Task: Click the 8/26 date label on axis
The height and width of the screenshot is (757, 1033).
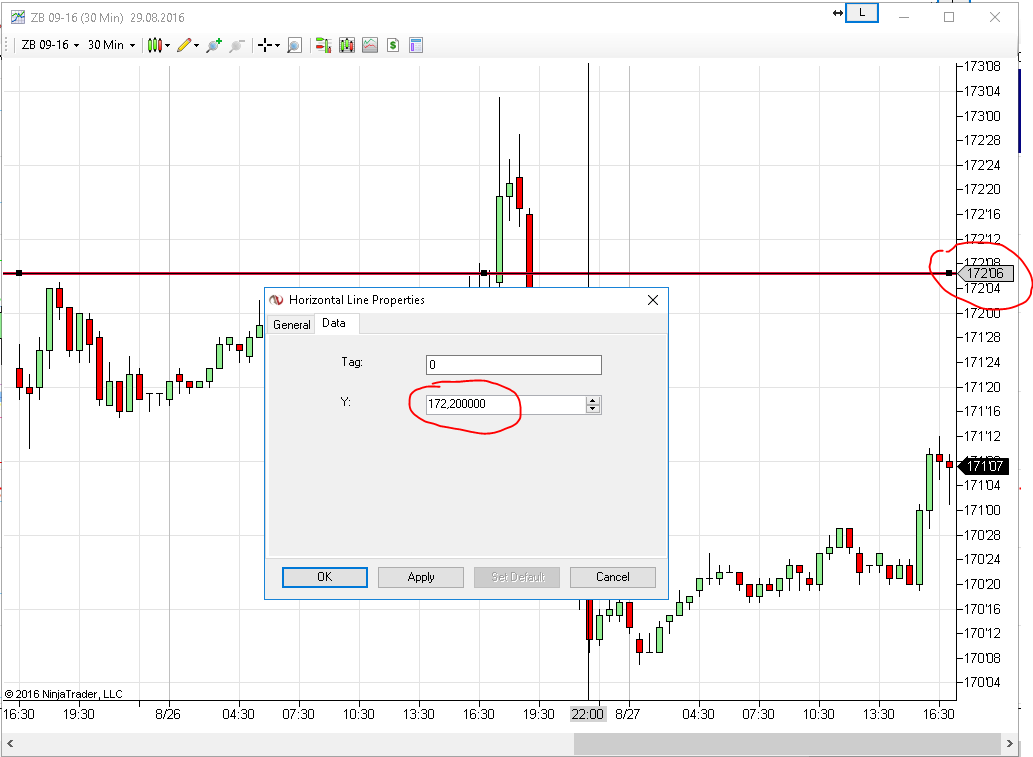Action: tap(168, 714)
